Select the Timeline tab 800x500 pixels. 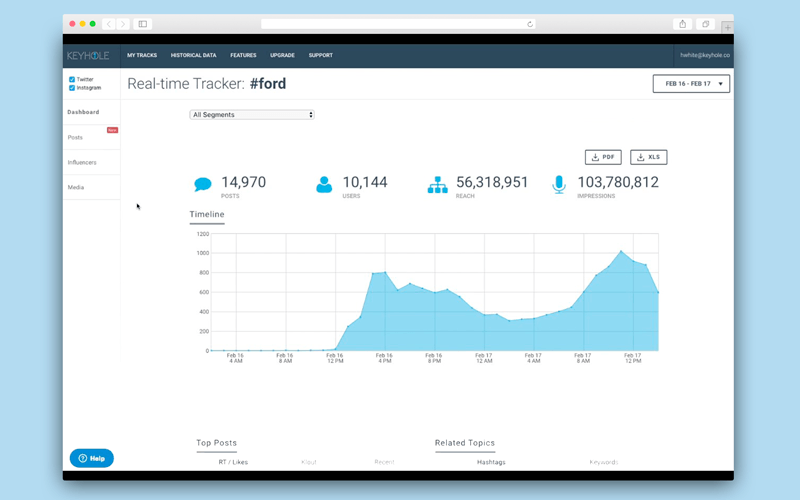click(x=207, y=214)
